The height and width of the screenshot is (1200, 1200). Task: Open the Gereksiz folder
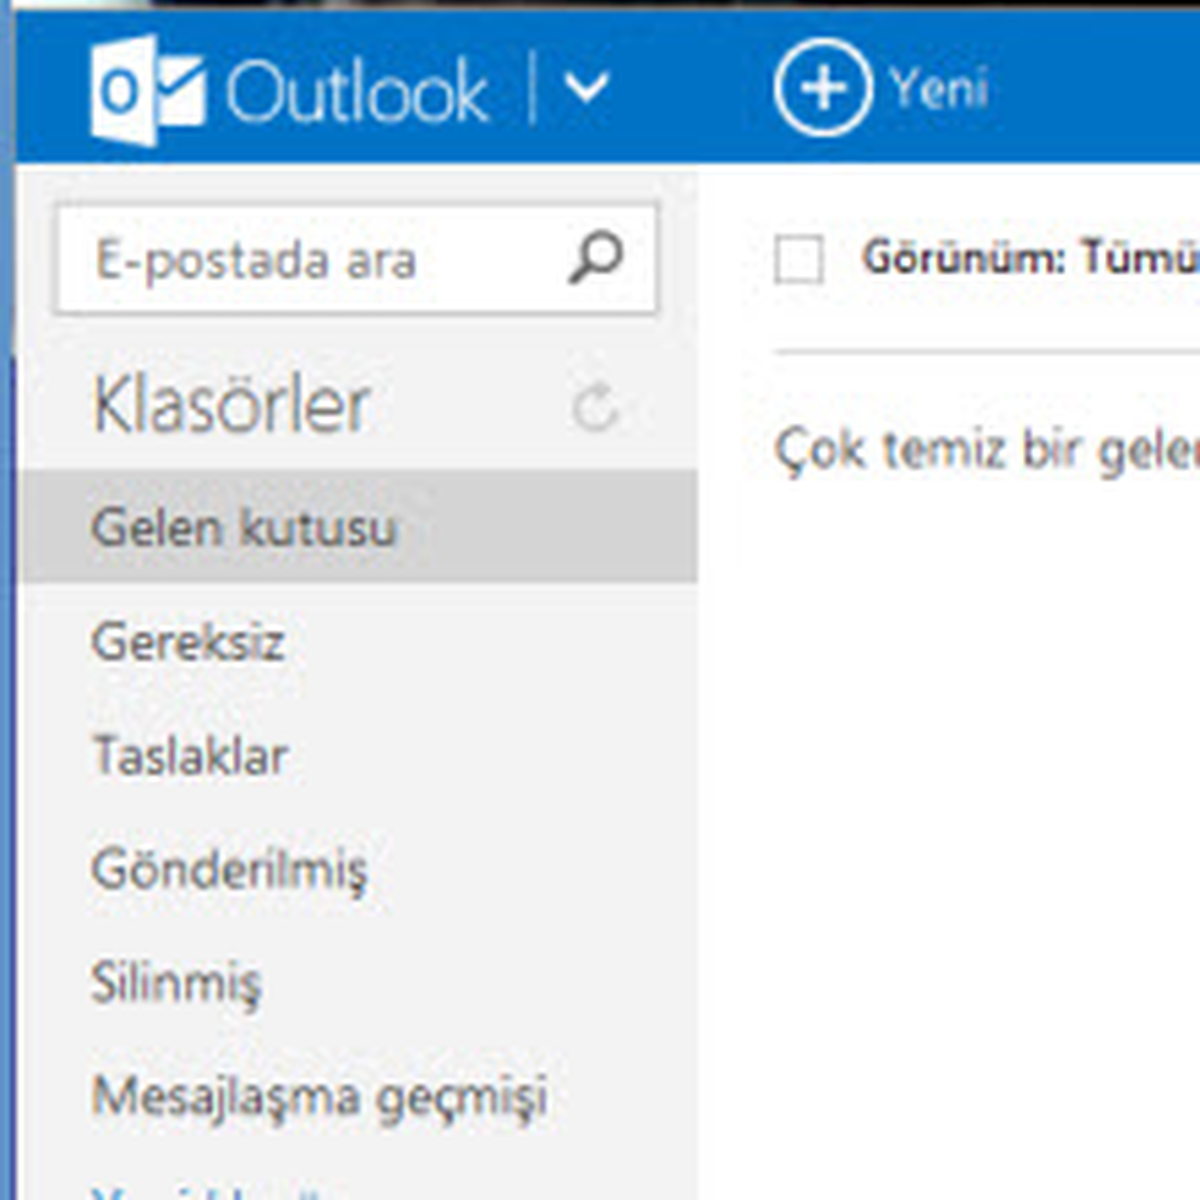pos(188,641)
